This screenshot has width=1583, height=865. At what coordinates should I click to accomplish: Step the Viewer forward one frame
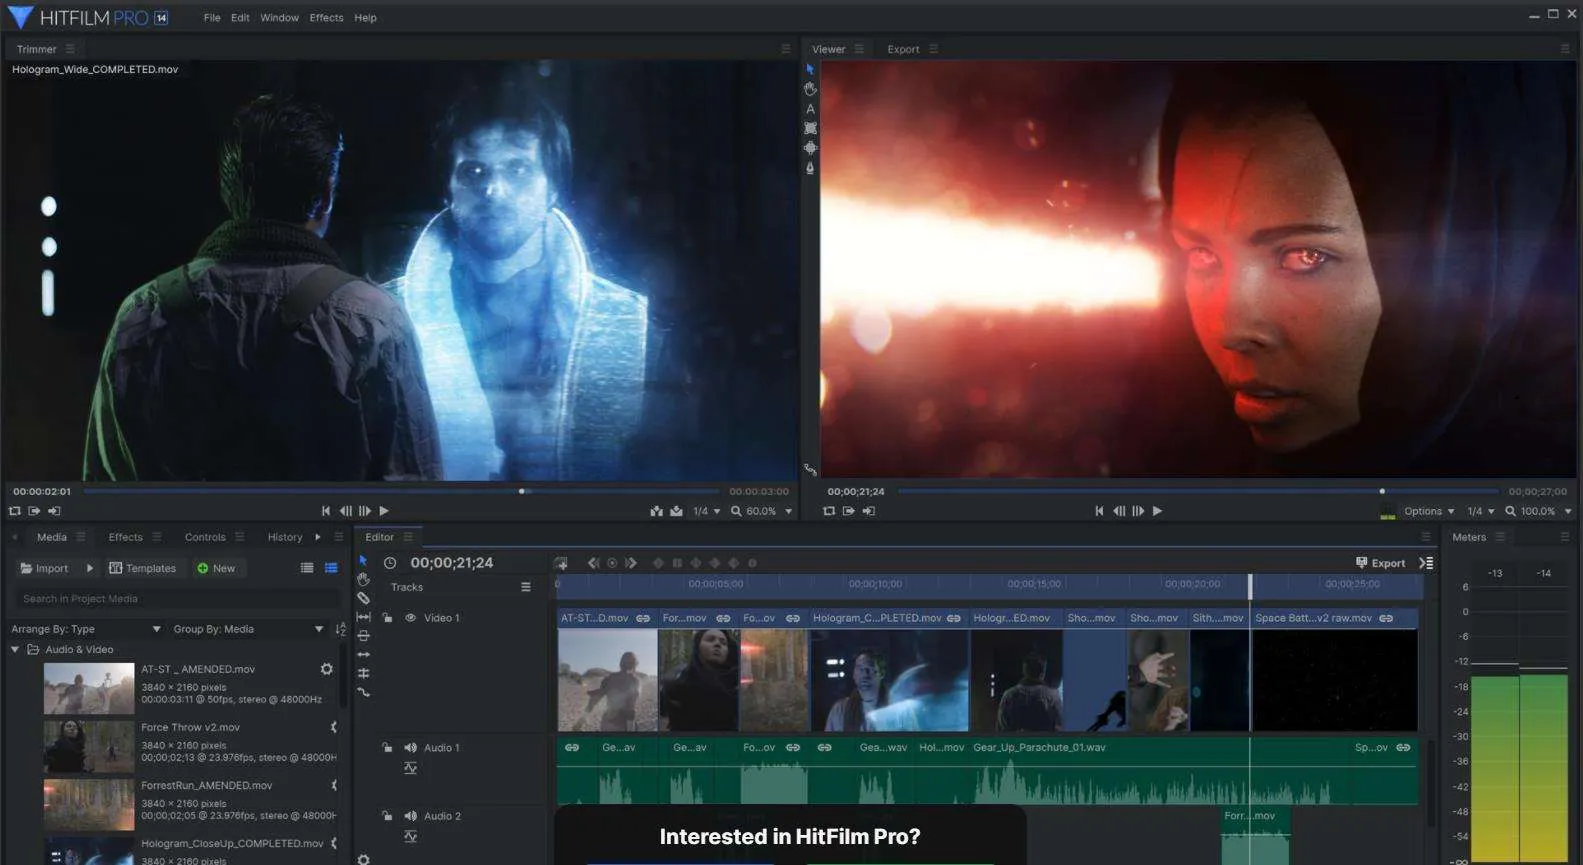1138,511
